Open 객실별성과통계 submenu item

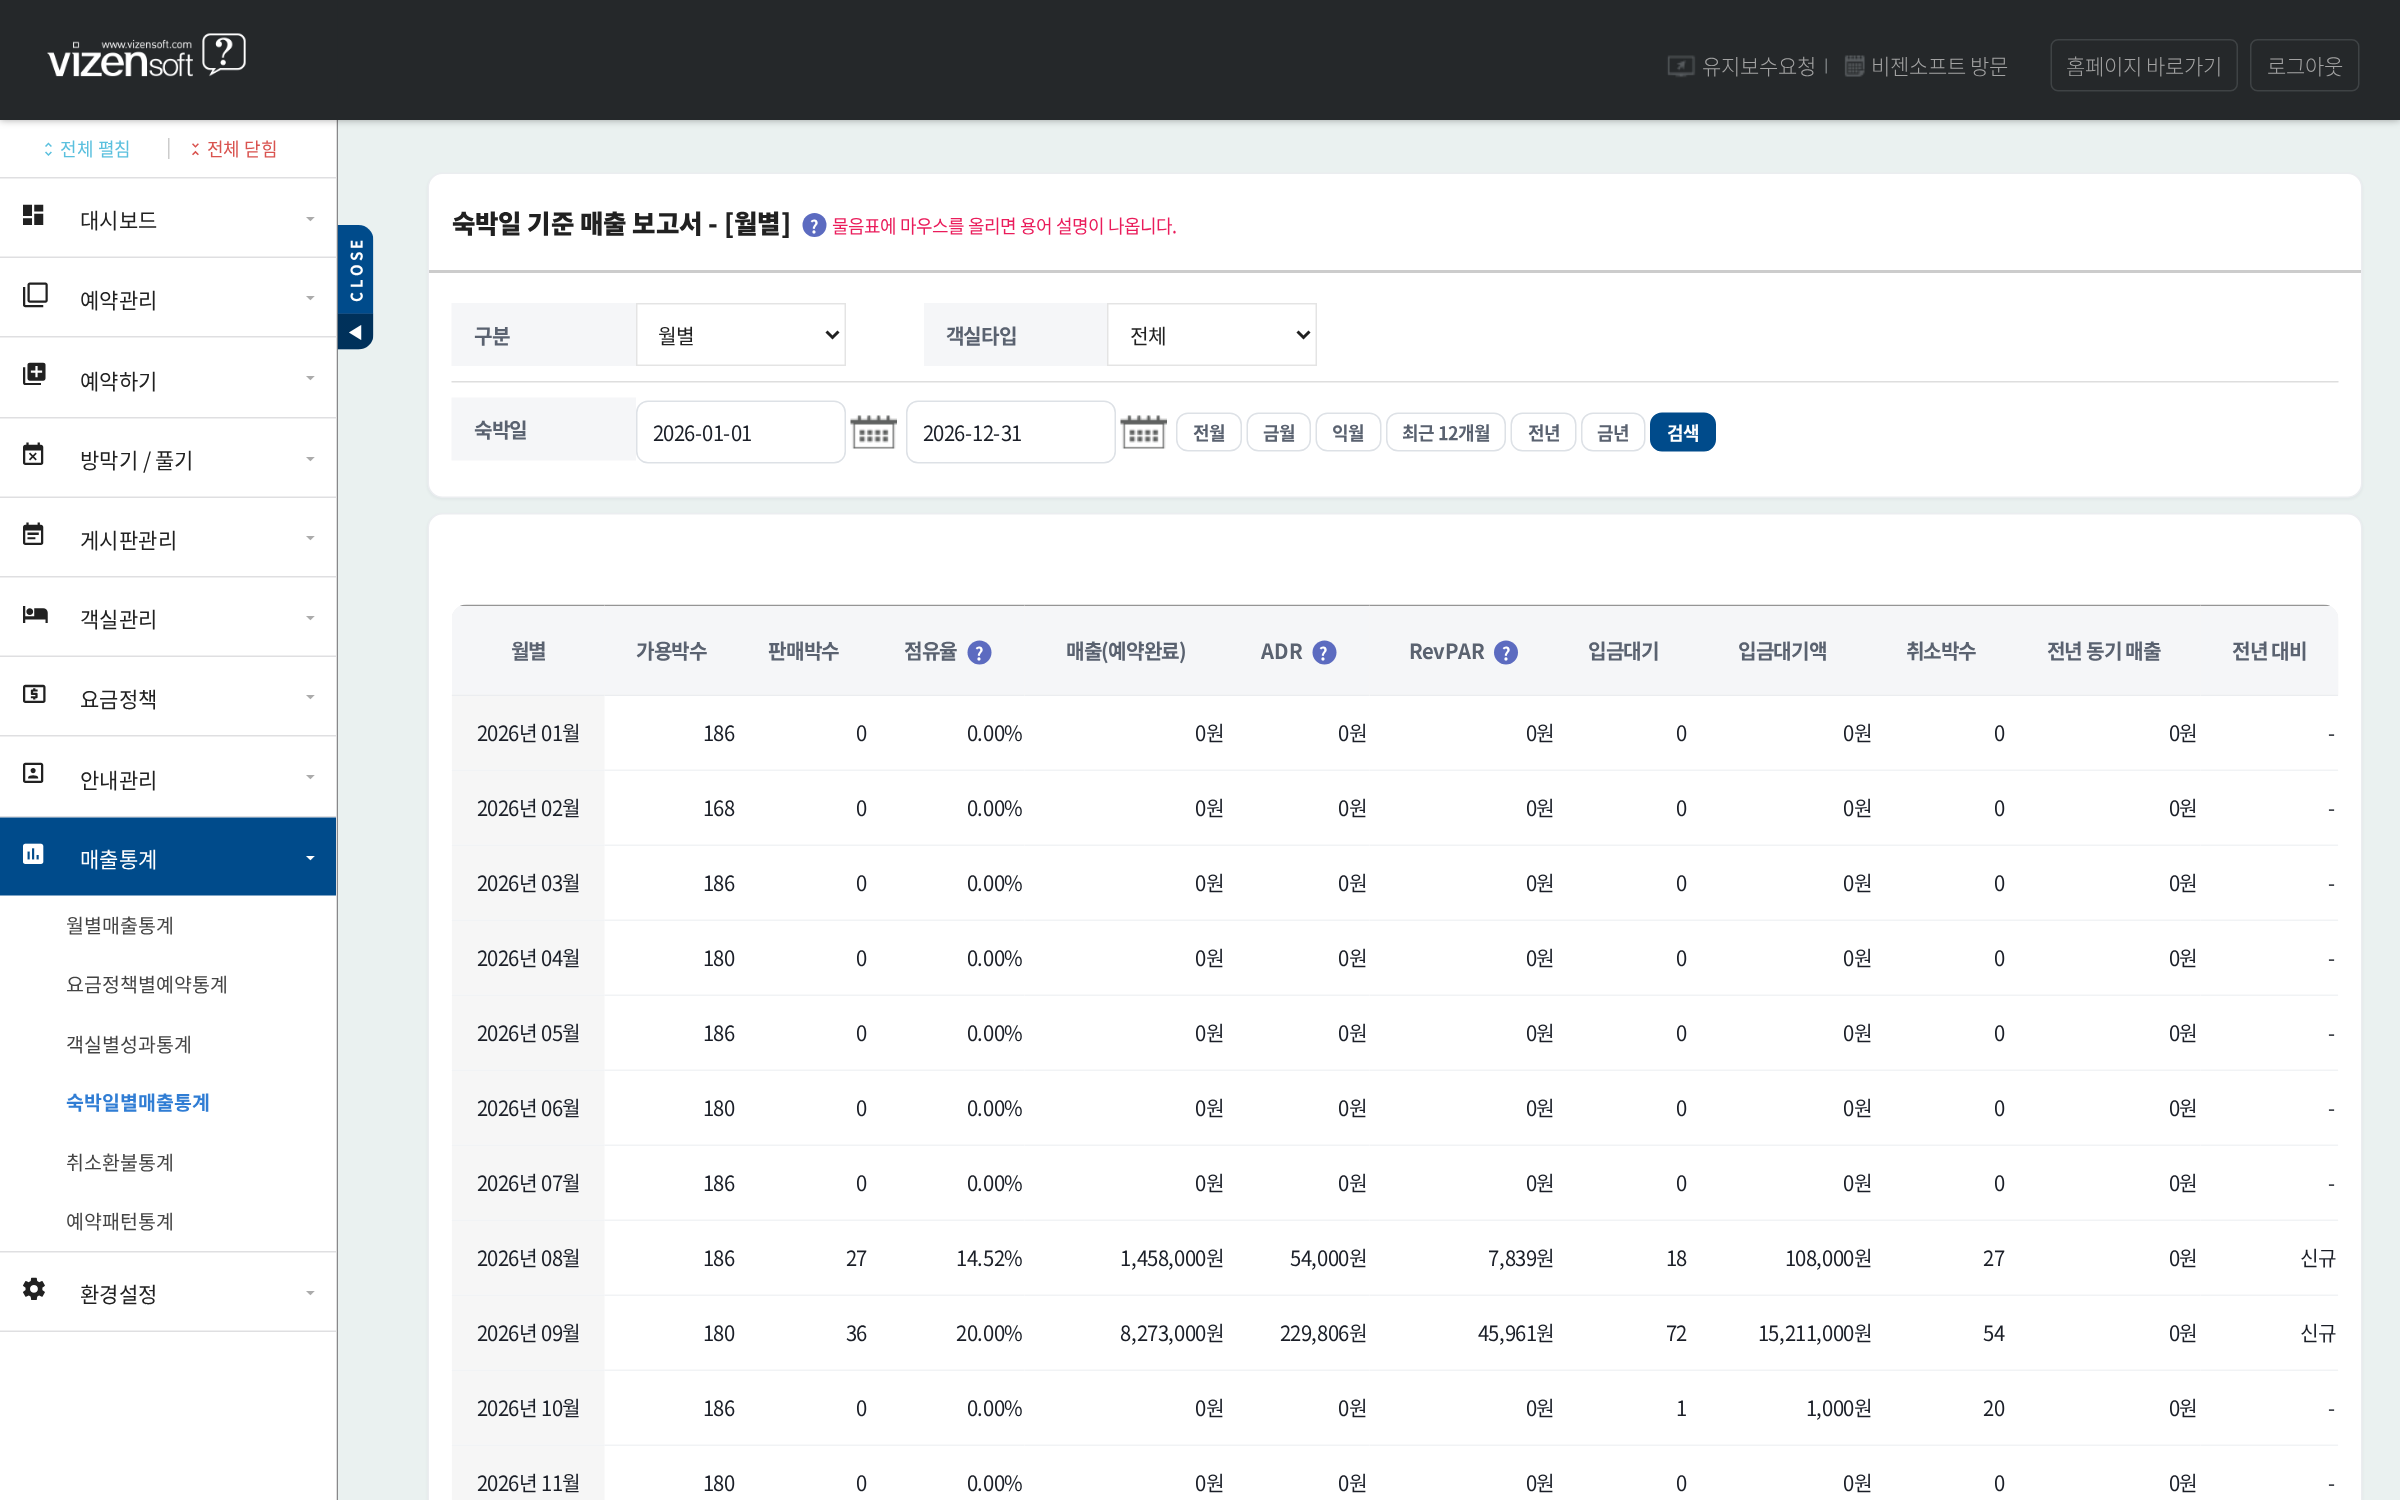pos(129,1044)
